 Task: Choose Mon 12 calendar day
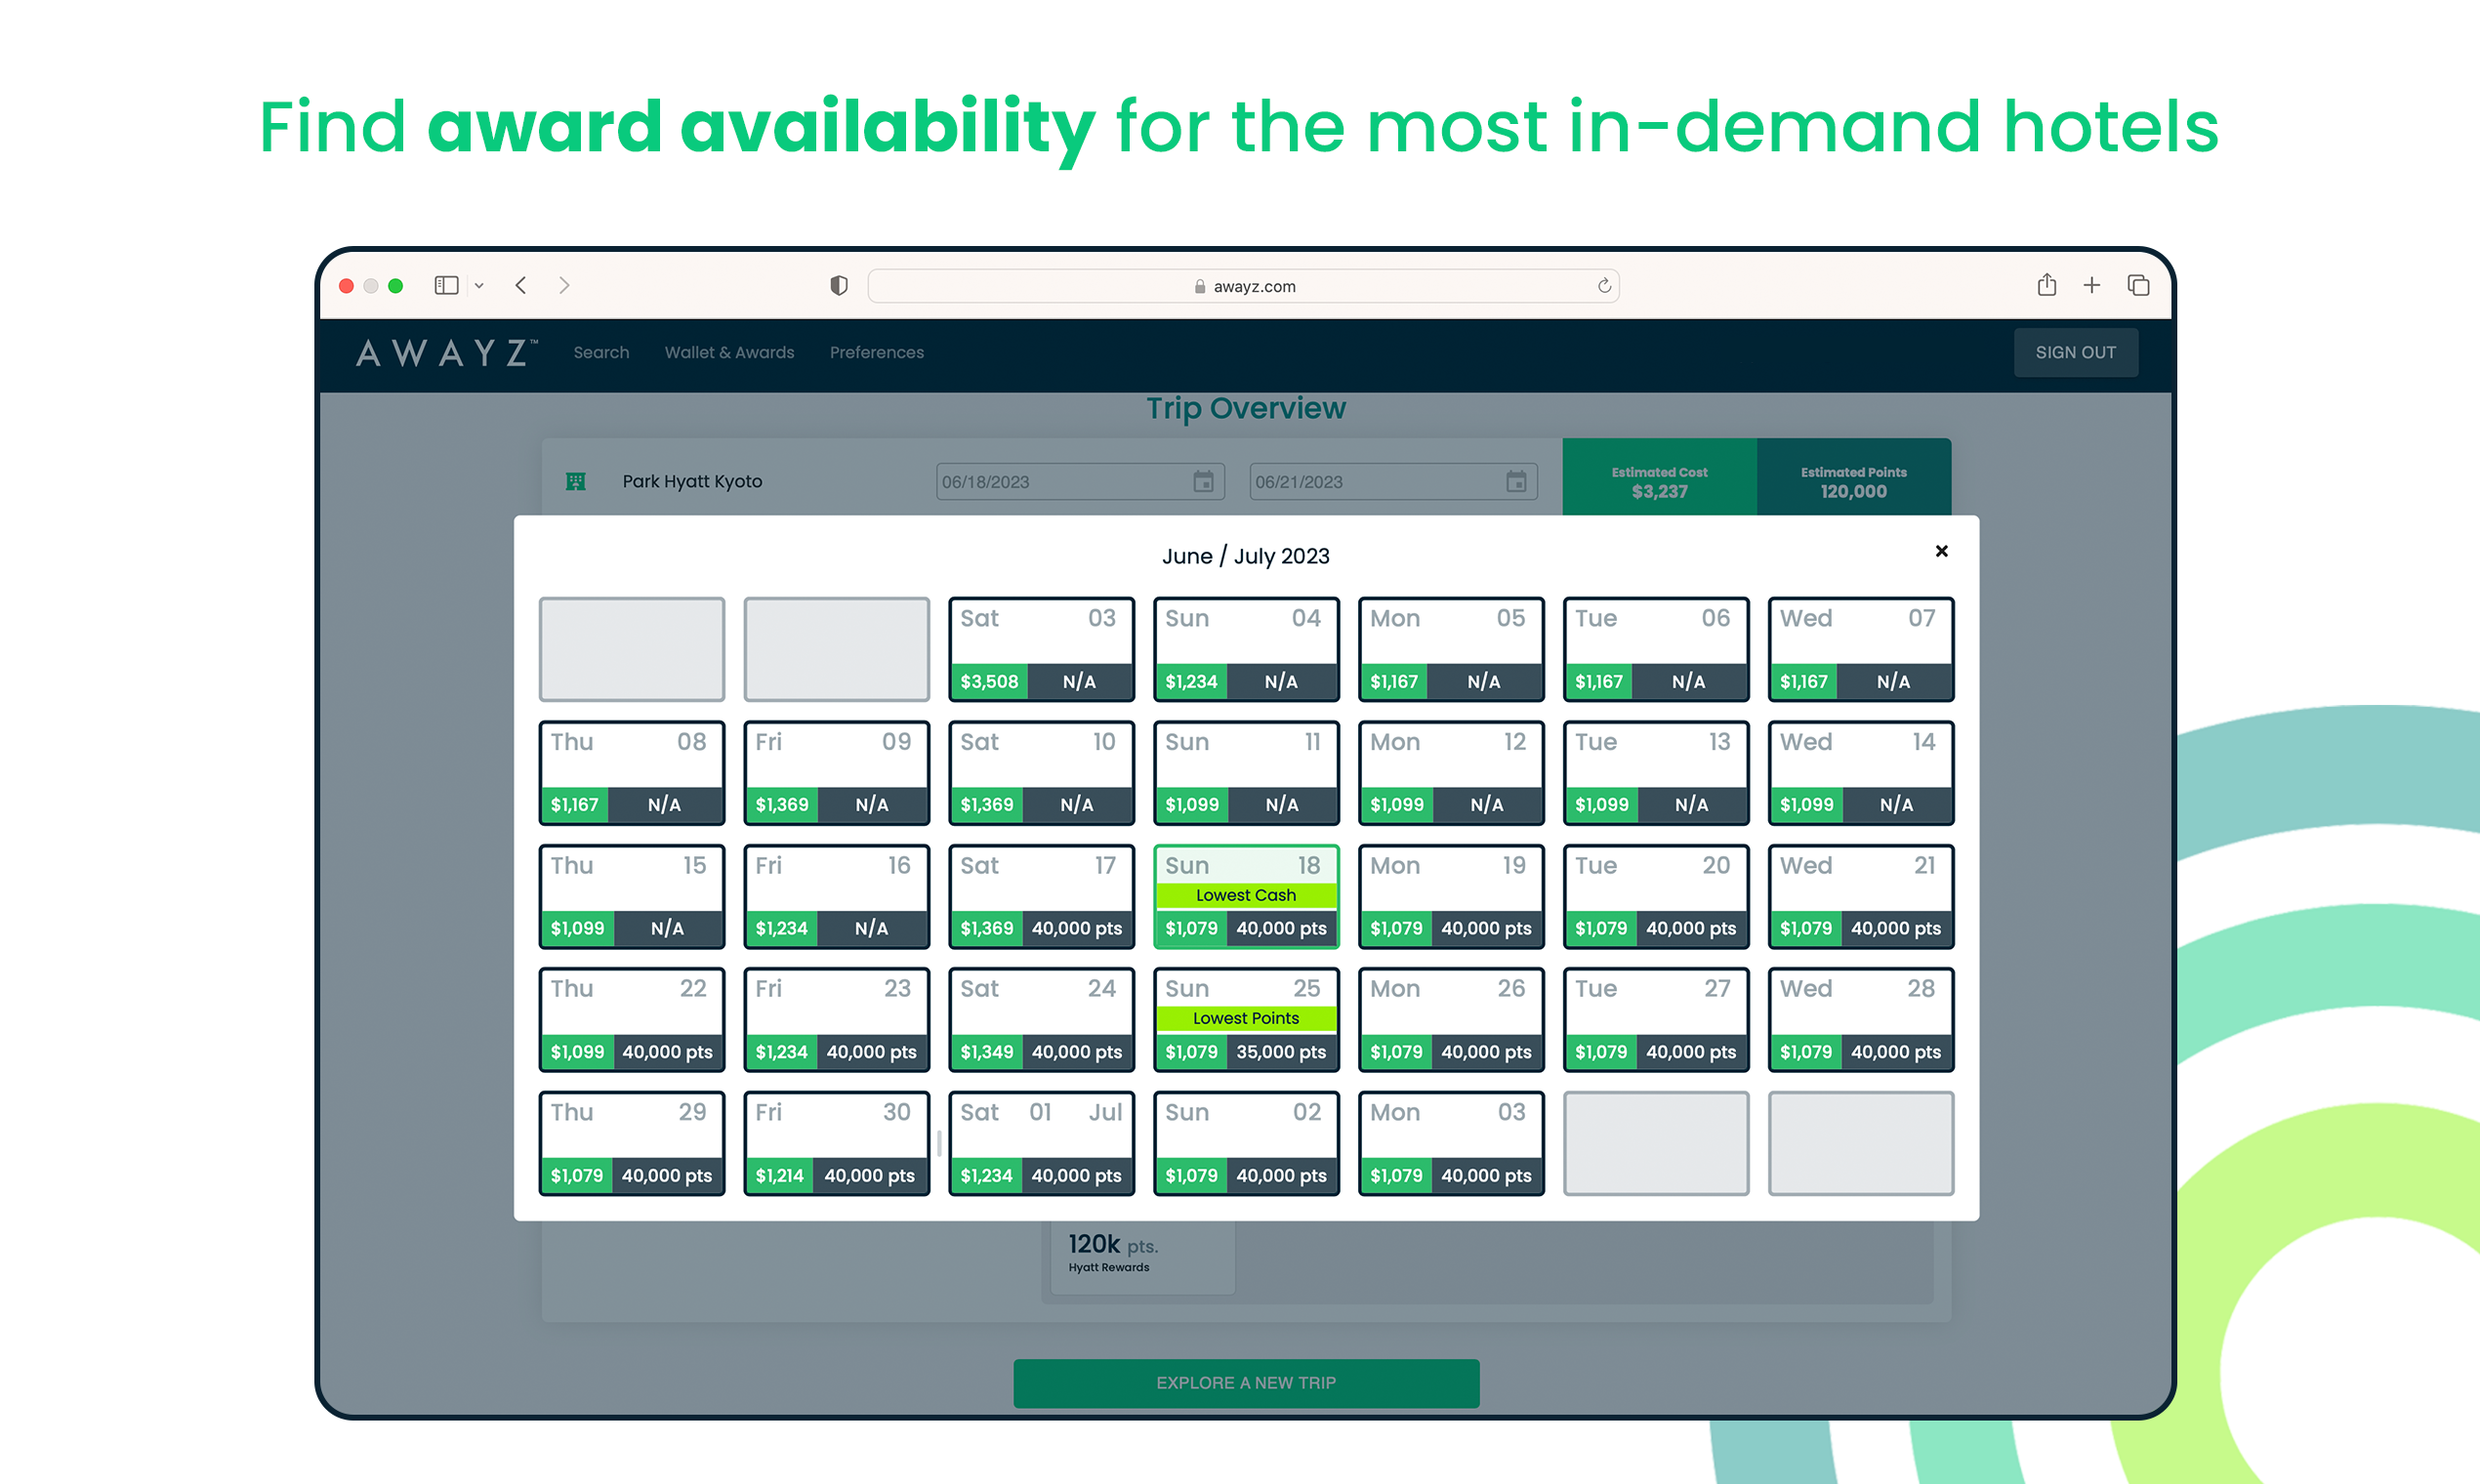coord(1451,773)
